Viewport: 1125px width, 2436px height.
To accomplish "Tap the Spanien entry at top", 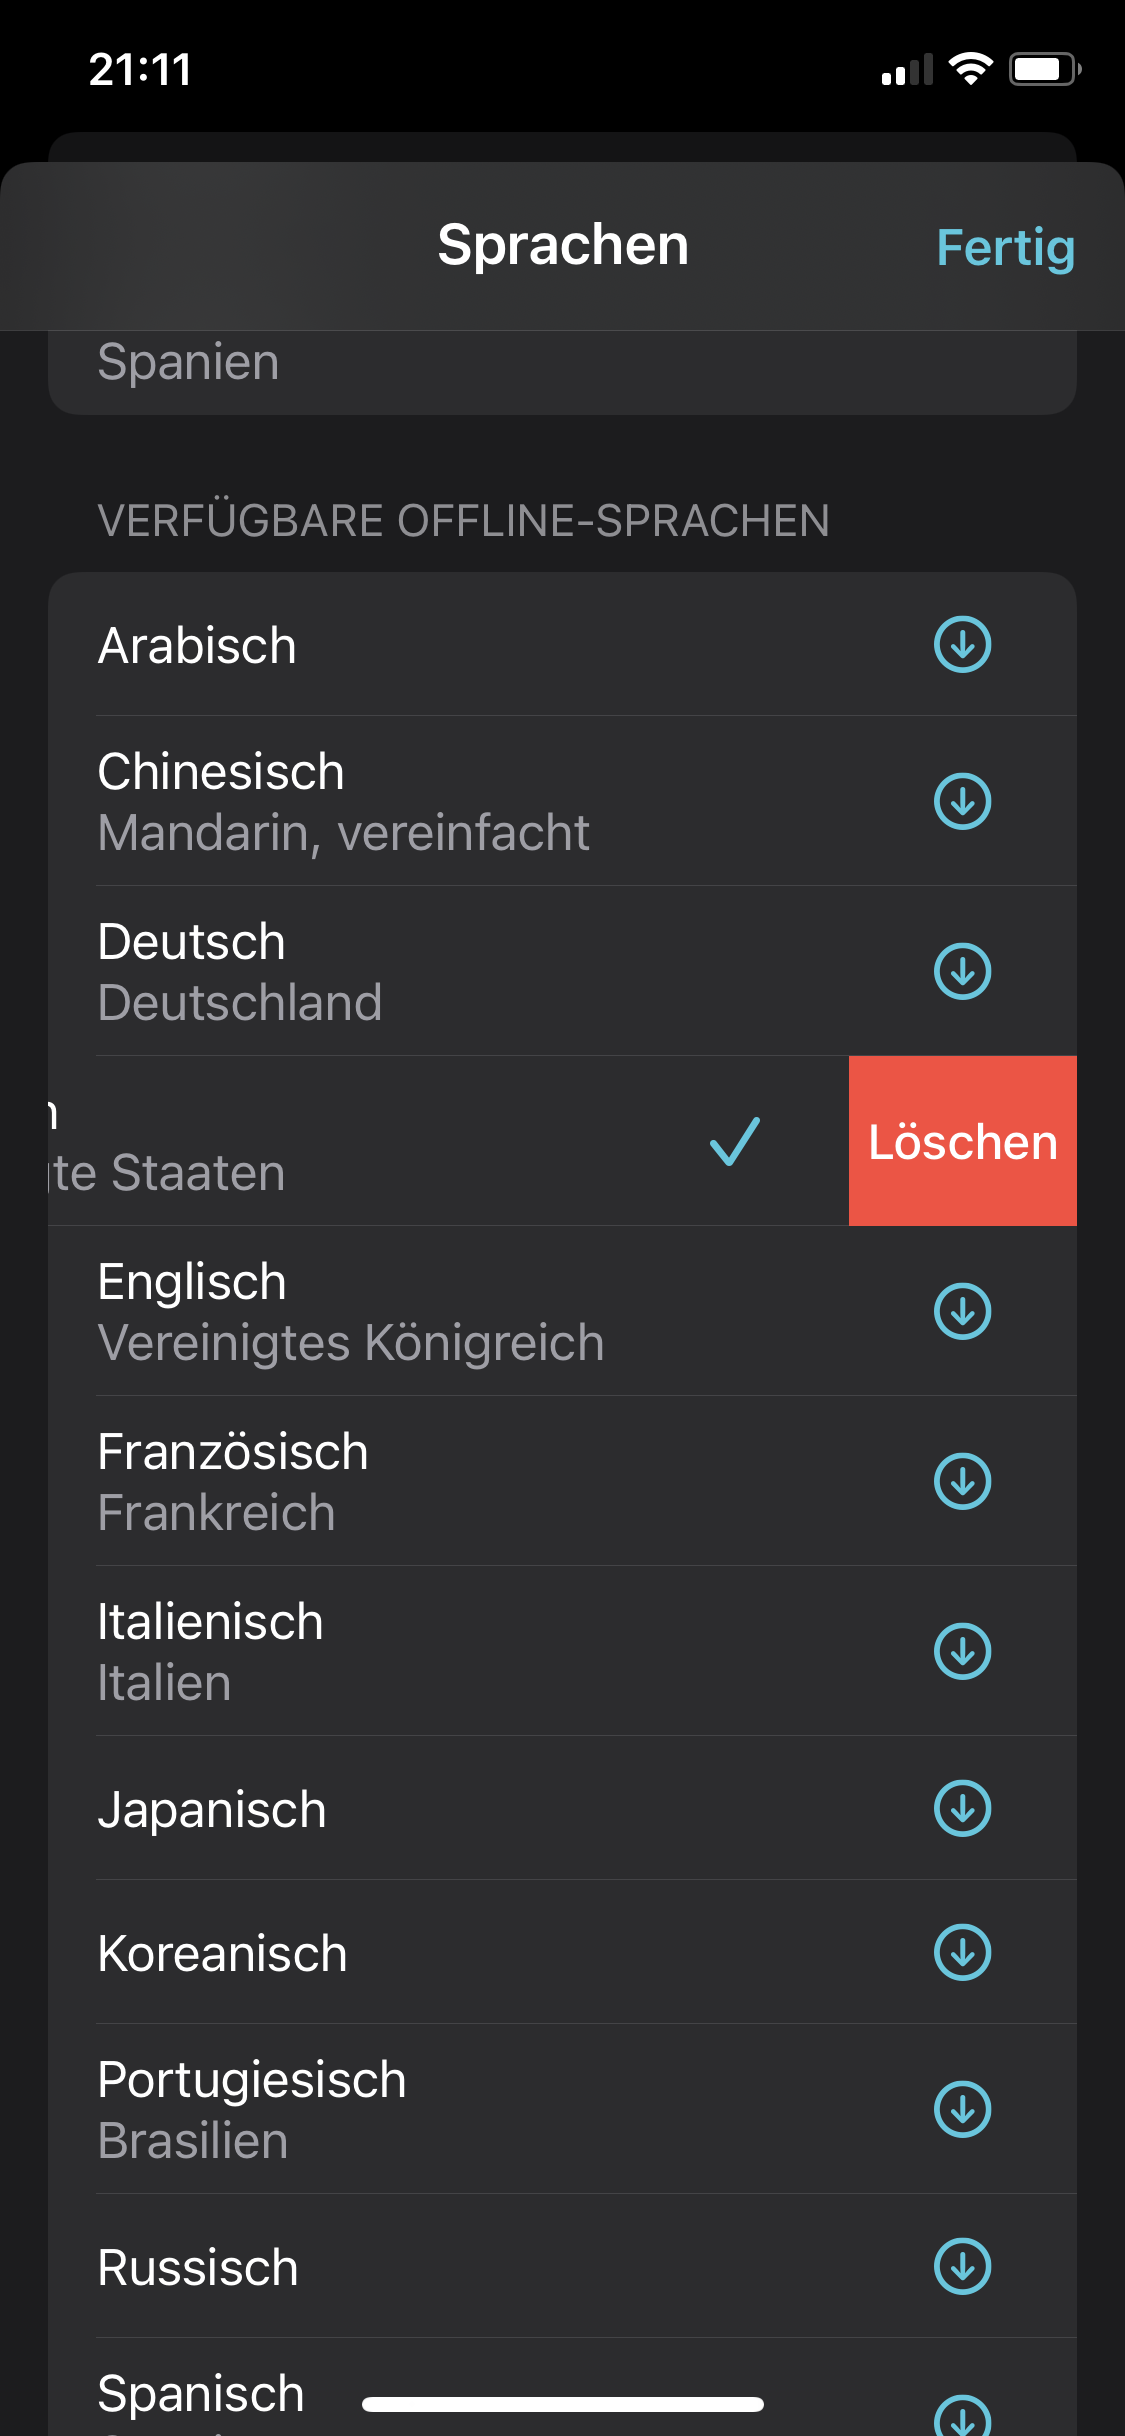I will [x=189, y=362].
